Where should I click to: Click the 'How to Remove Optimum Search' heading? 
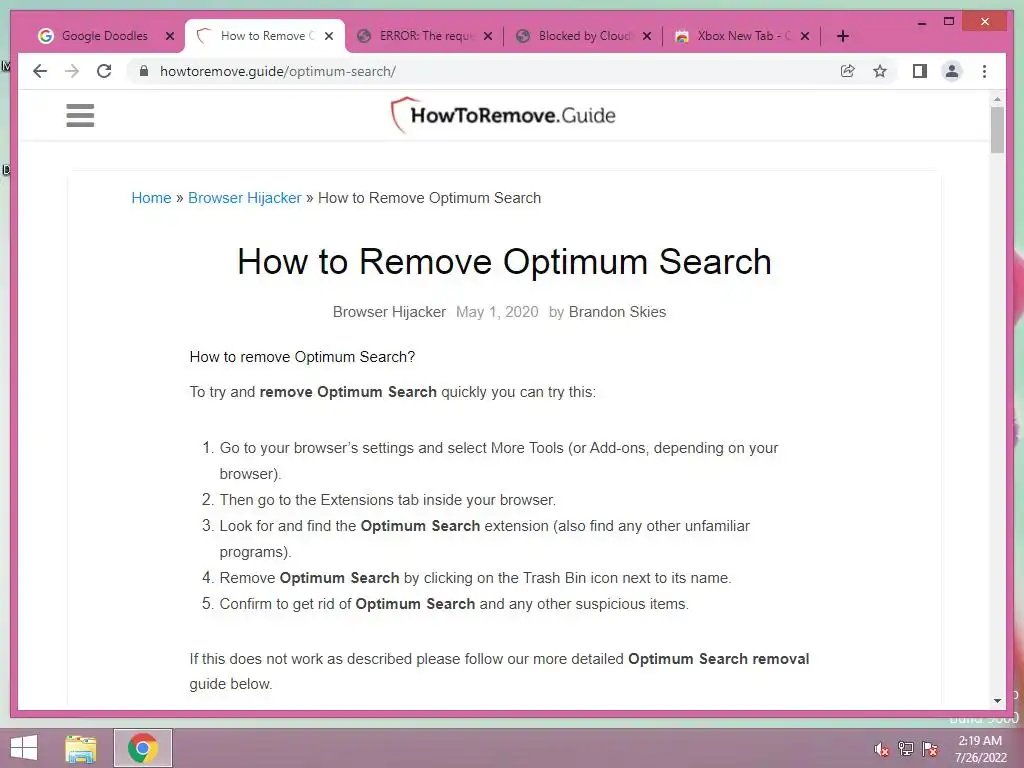pyautogui.click(x=504, y=262)
